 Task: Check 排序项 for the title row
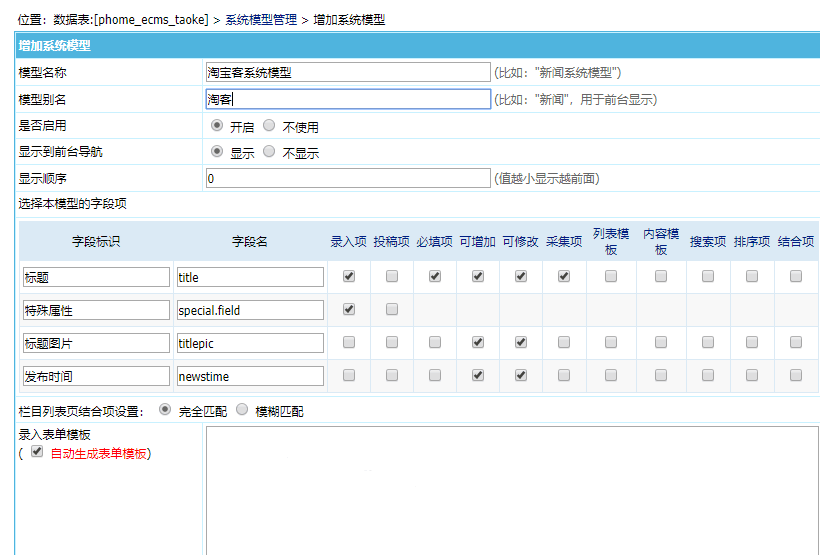point(752,276)
